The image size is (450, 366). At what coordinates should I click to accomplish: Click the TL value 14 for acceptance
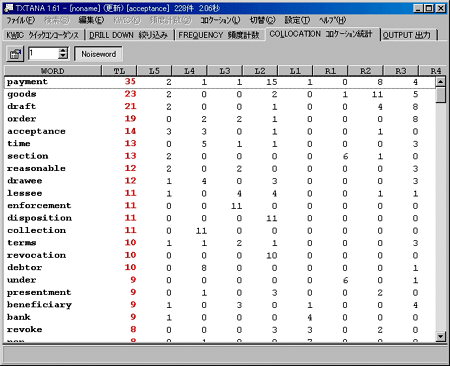(130, 131)
